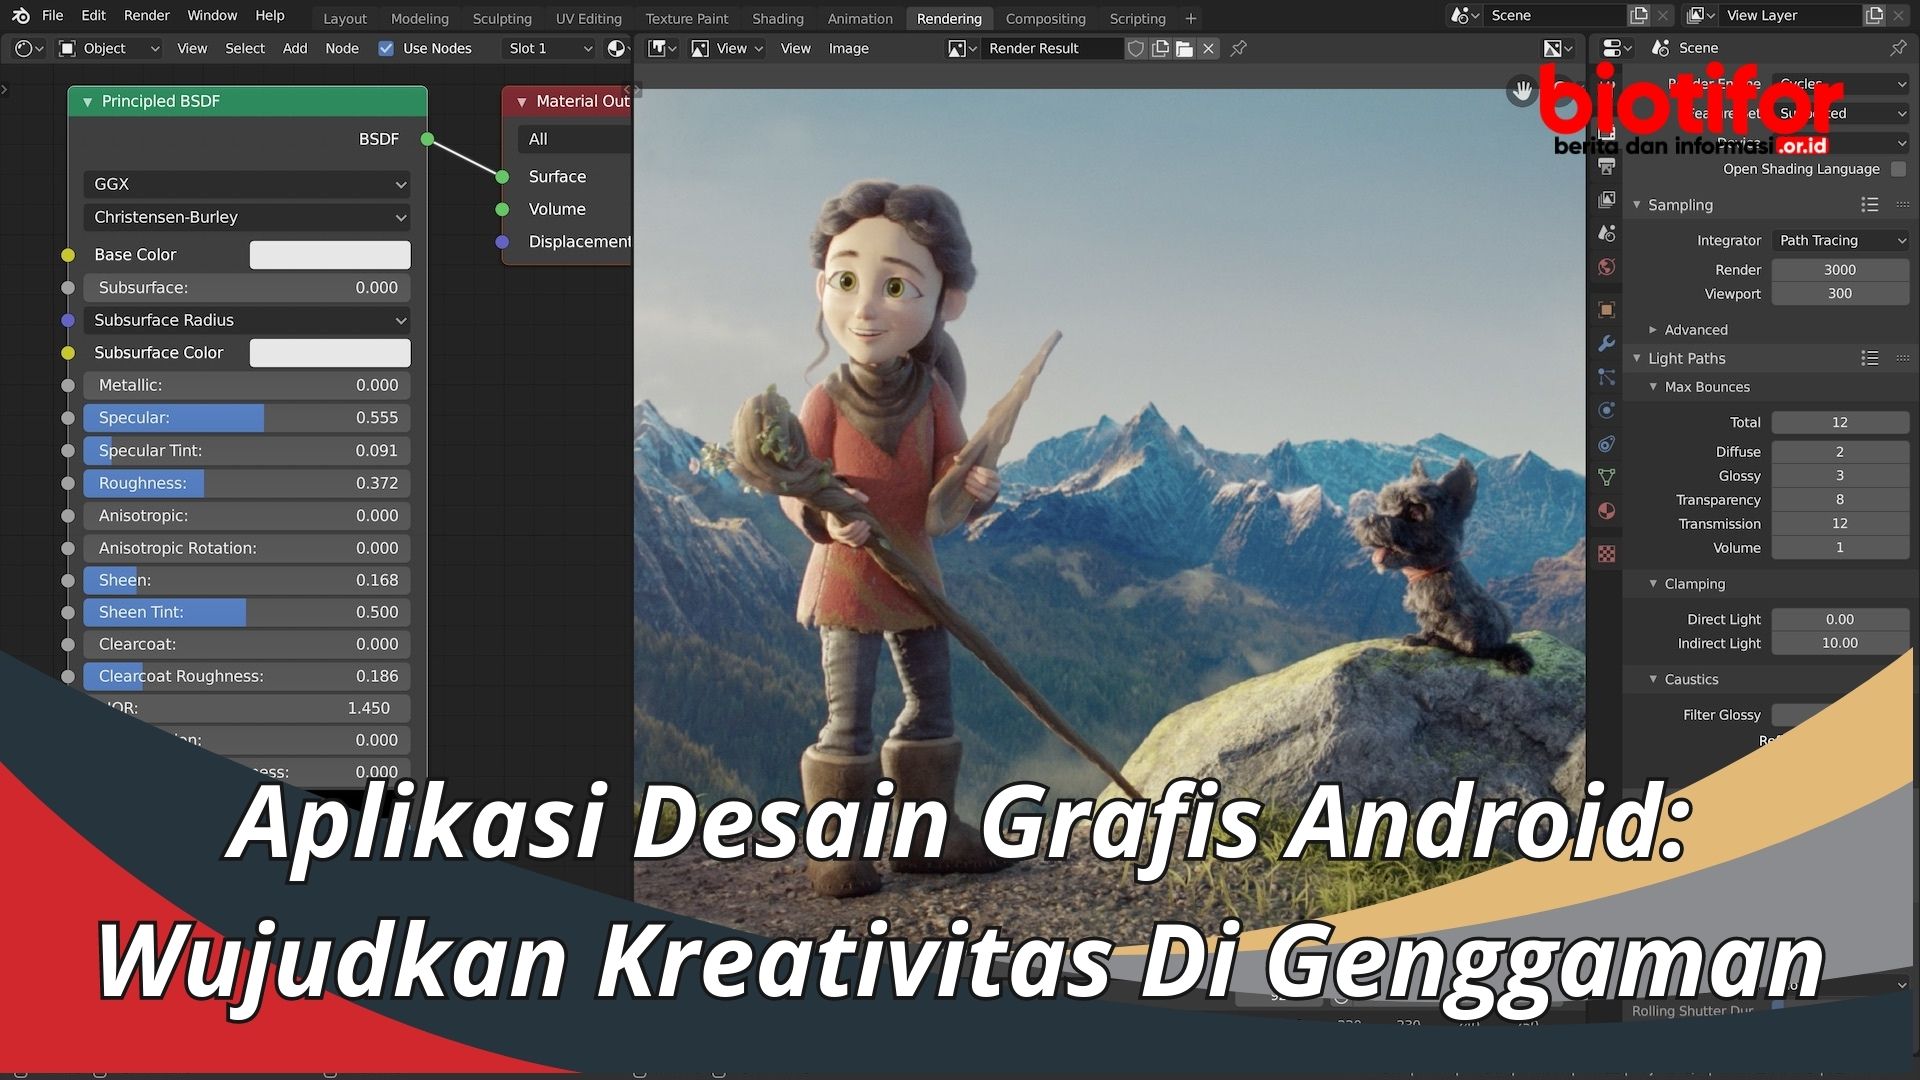Screen dimensions: 1920x1080
Task: Open the Slot 1 material slot dropdown
Action: point(549,48)
